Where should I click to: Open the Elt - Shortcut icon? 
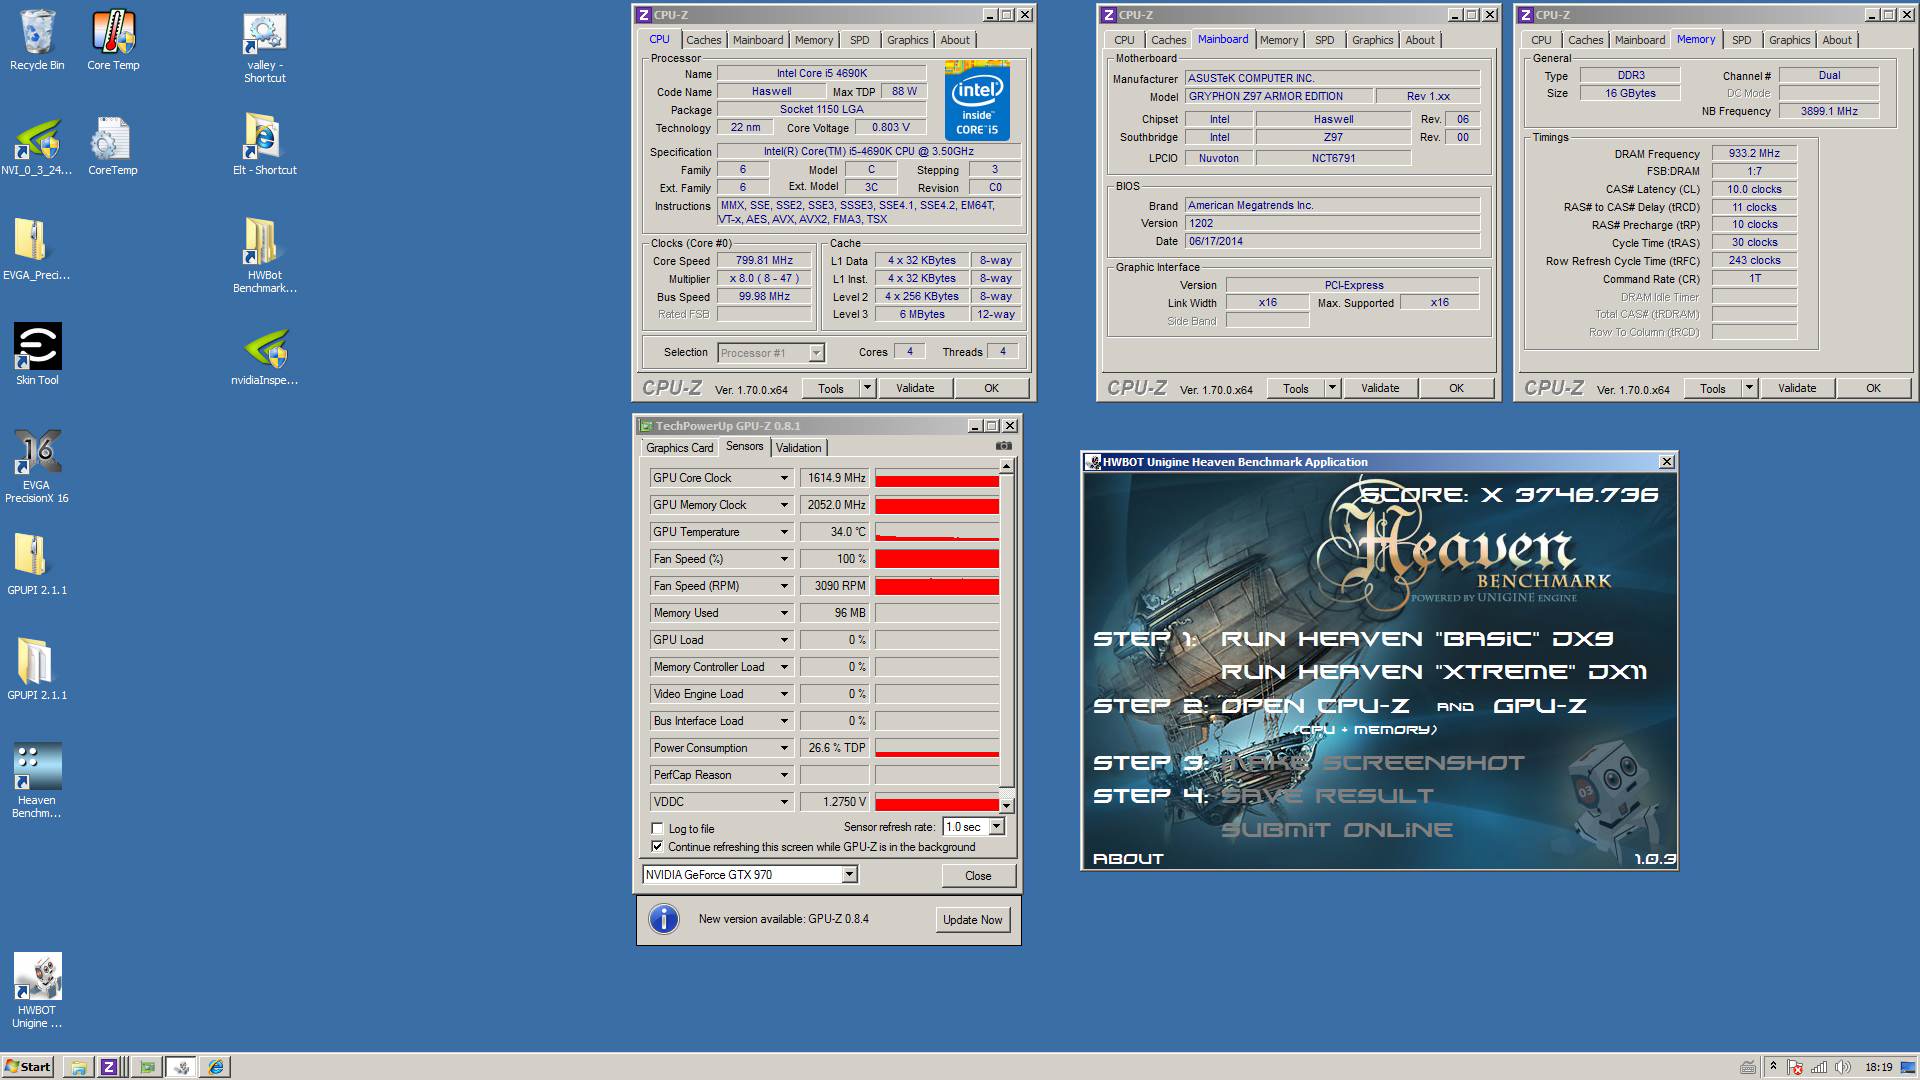[265, 145]
